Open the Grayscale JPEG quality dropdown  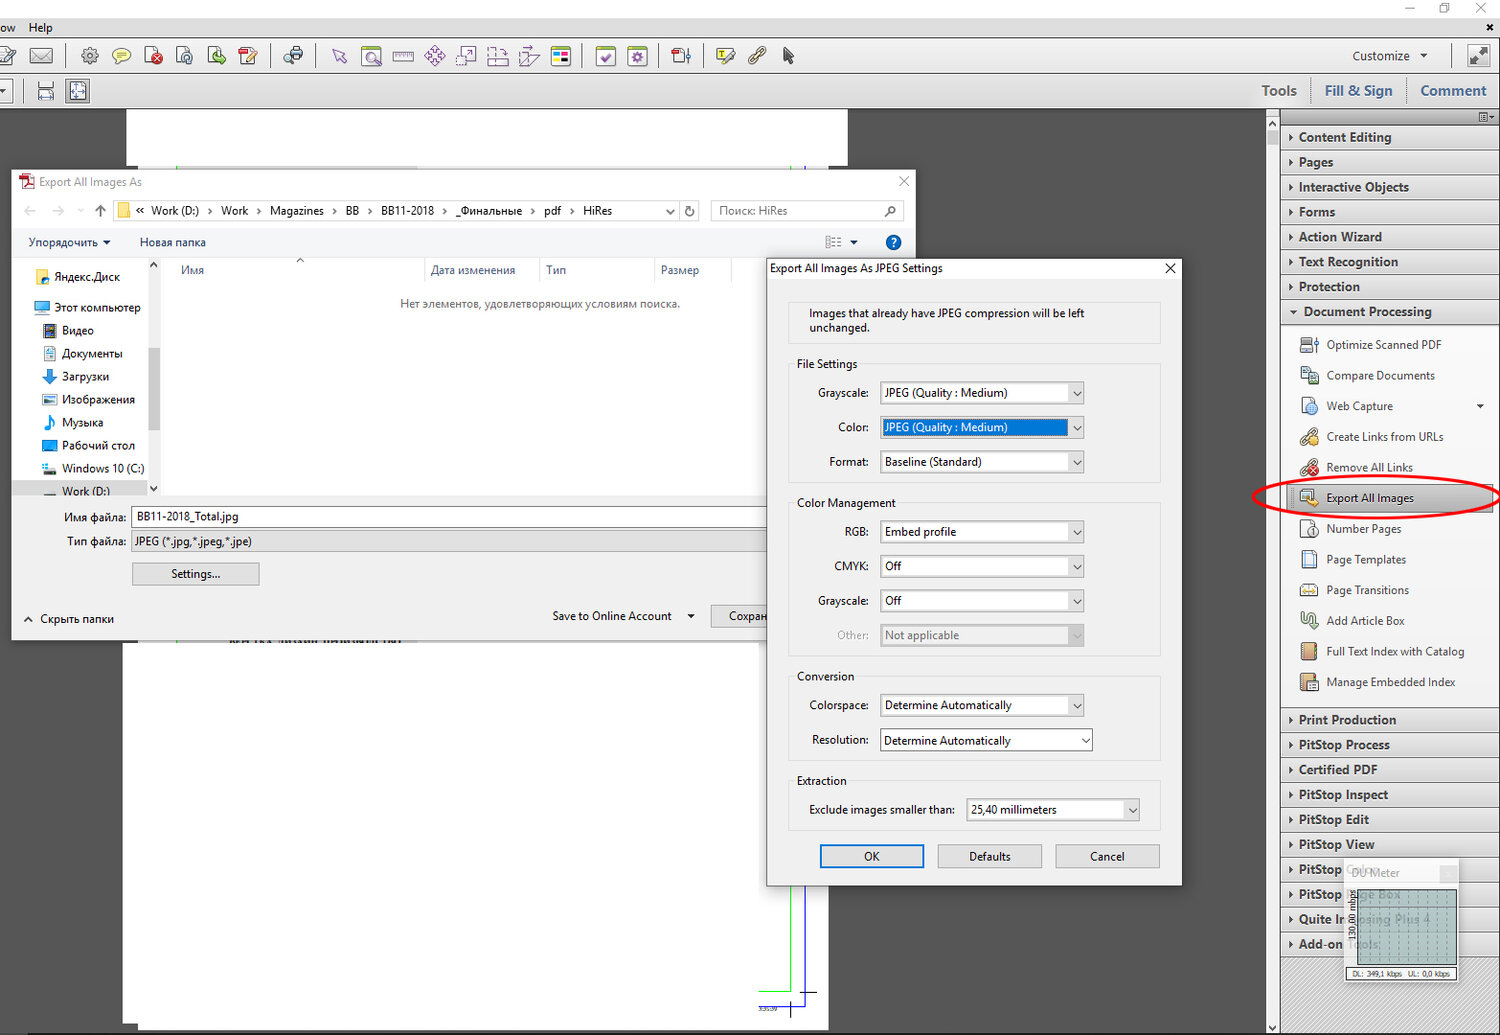(x=981, y=393)
